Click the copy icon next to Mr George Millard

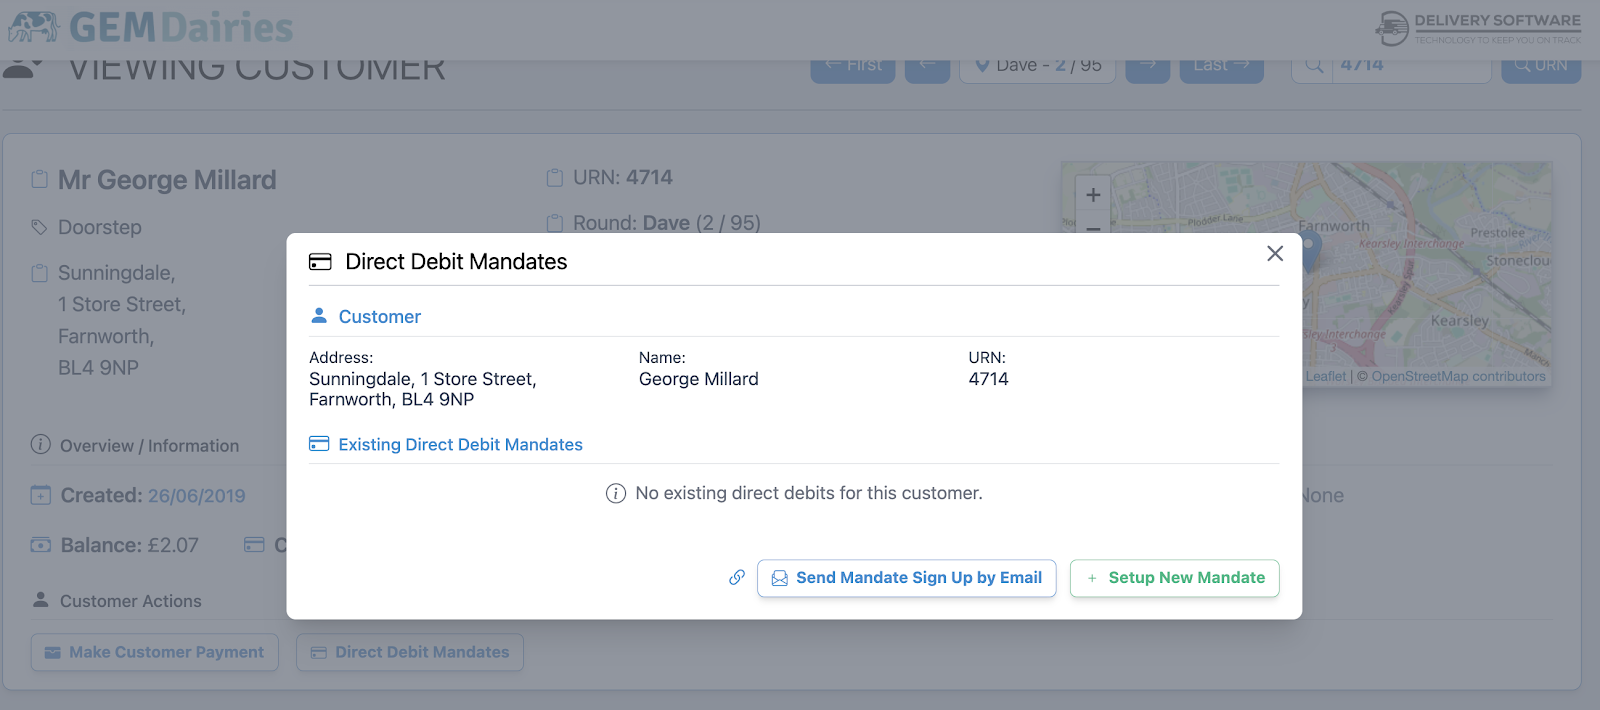tap(40, 180)
